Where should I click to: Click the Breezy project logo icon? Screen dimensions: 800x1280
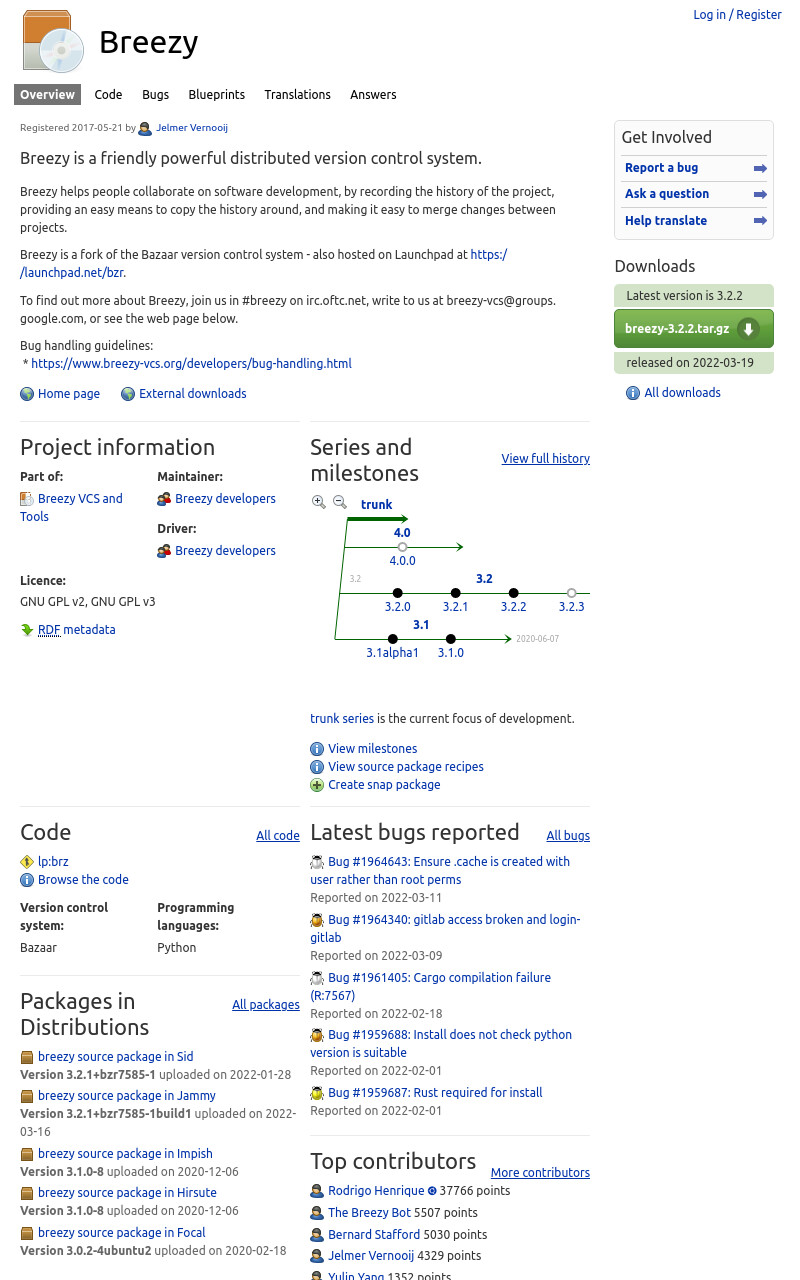point(52,42)
